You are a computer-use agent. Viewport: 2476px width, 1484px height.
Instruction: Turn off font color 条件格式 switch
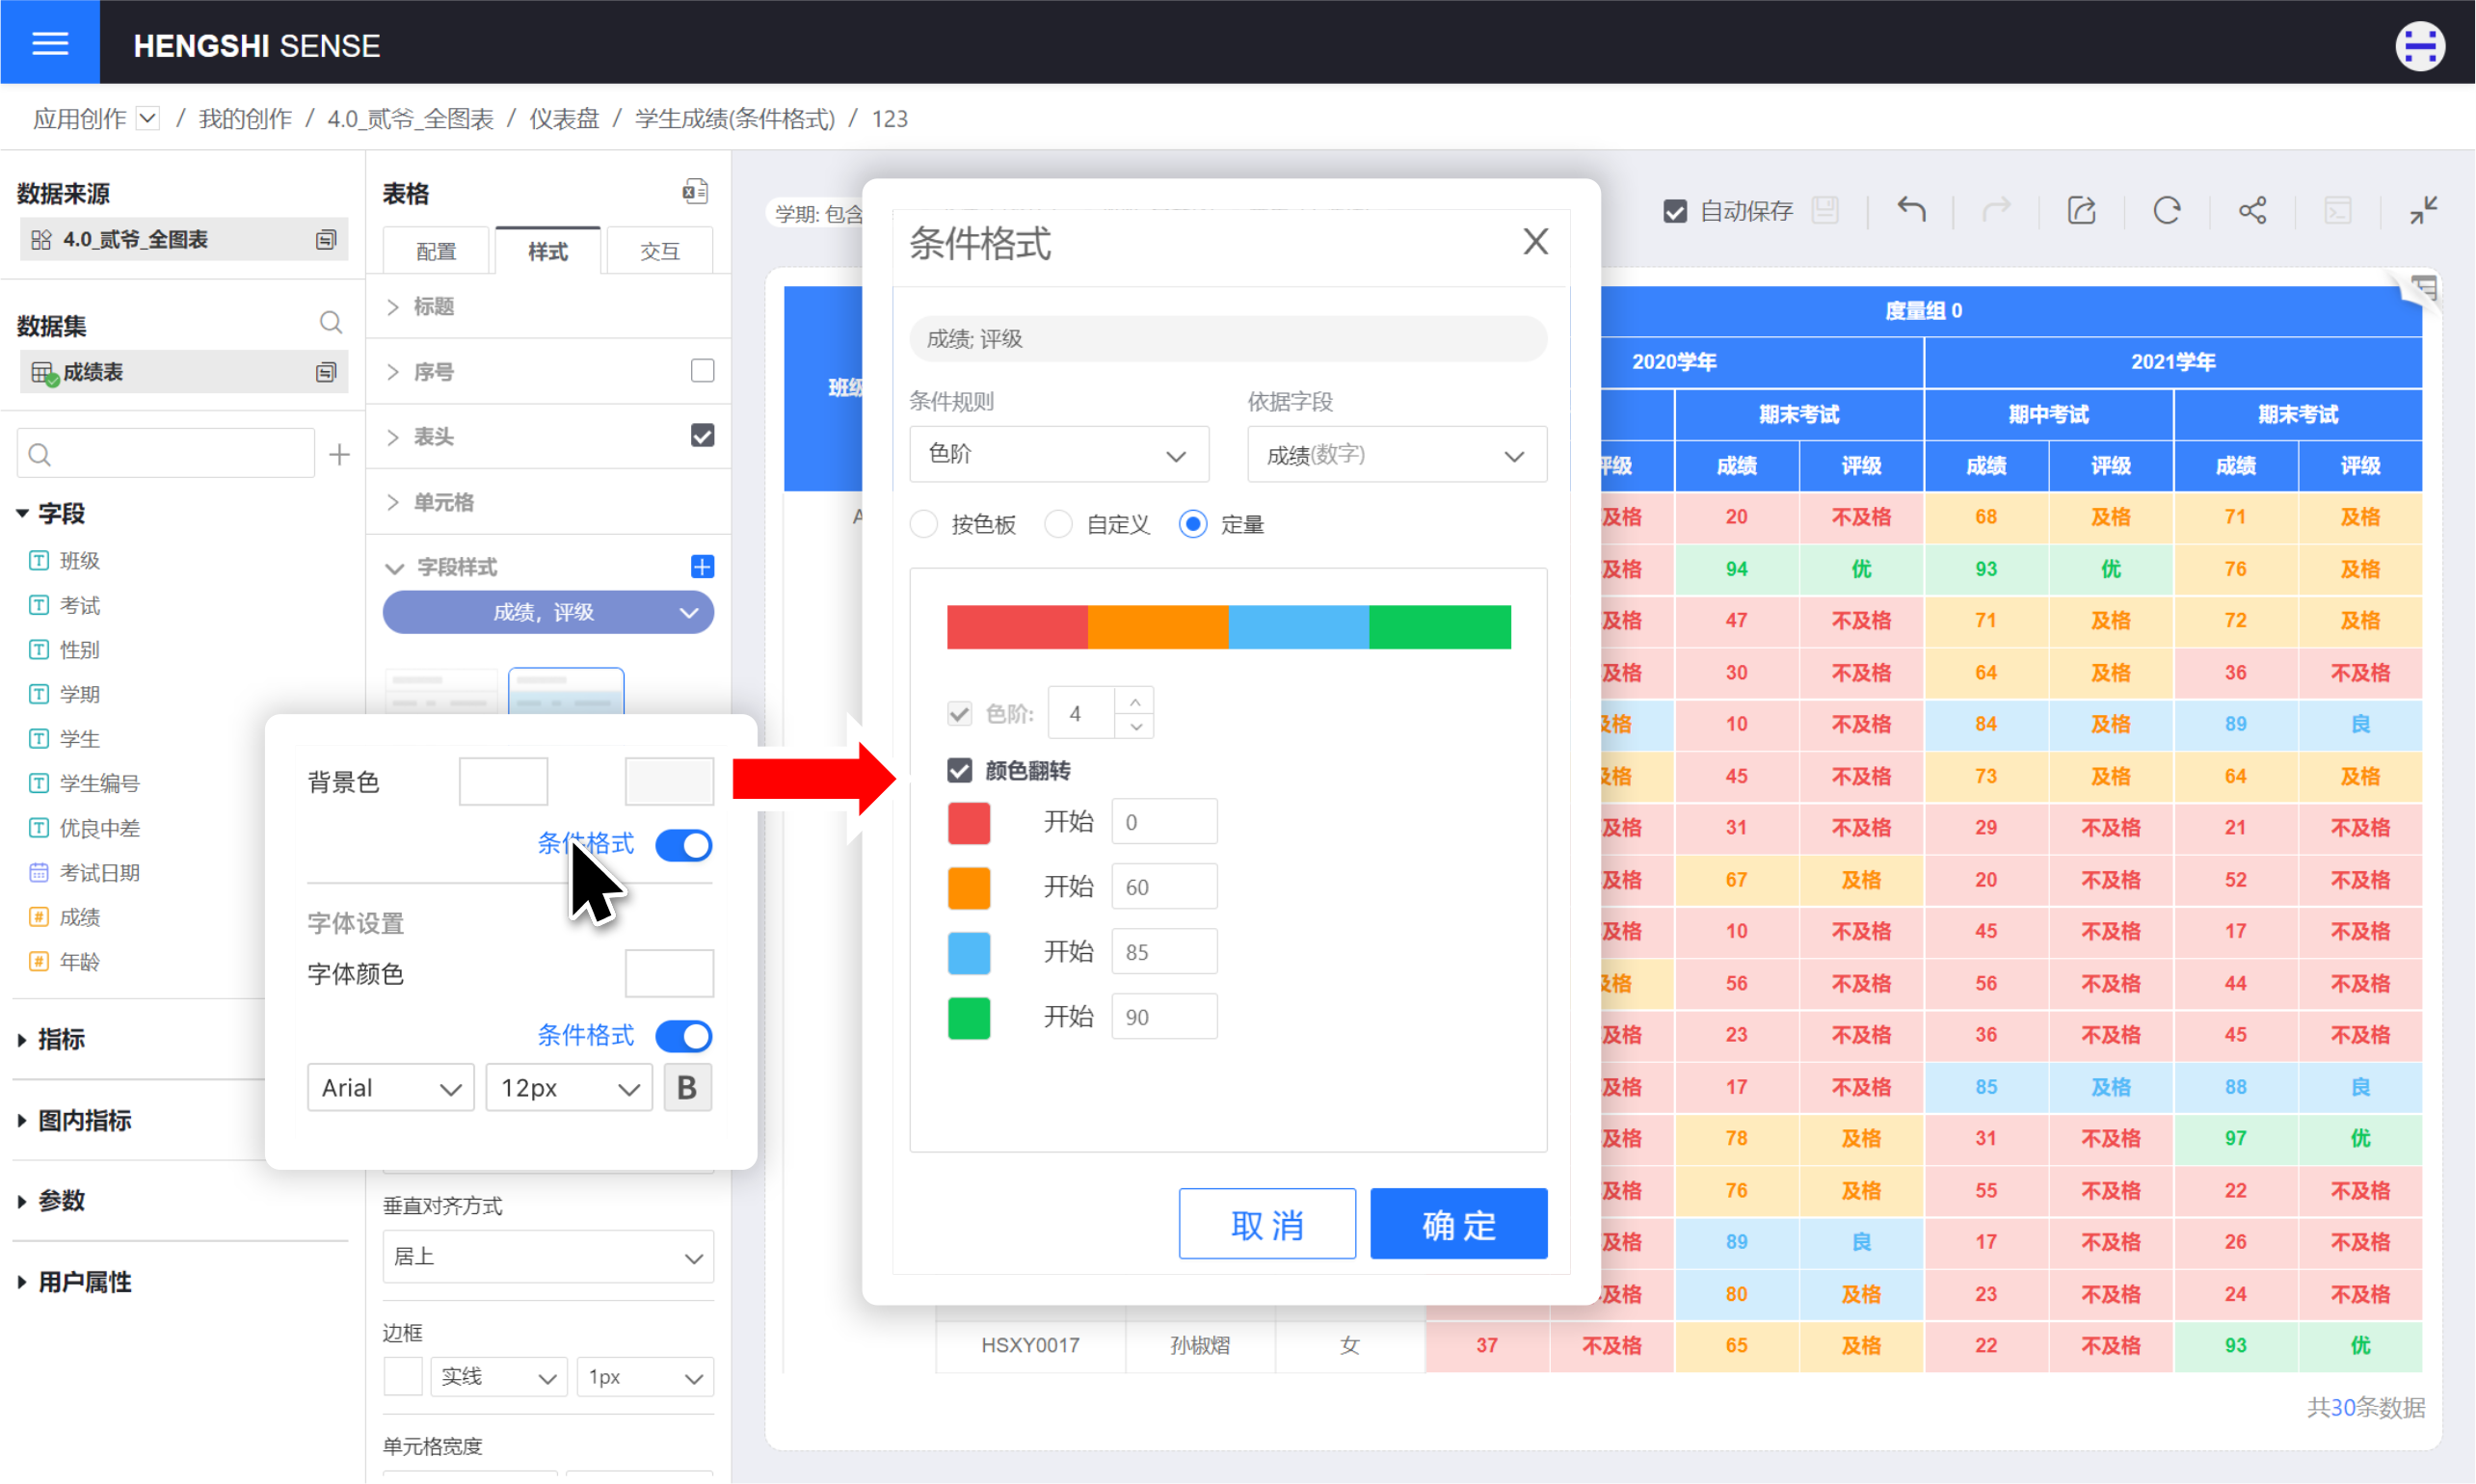point(684,1036)
